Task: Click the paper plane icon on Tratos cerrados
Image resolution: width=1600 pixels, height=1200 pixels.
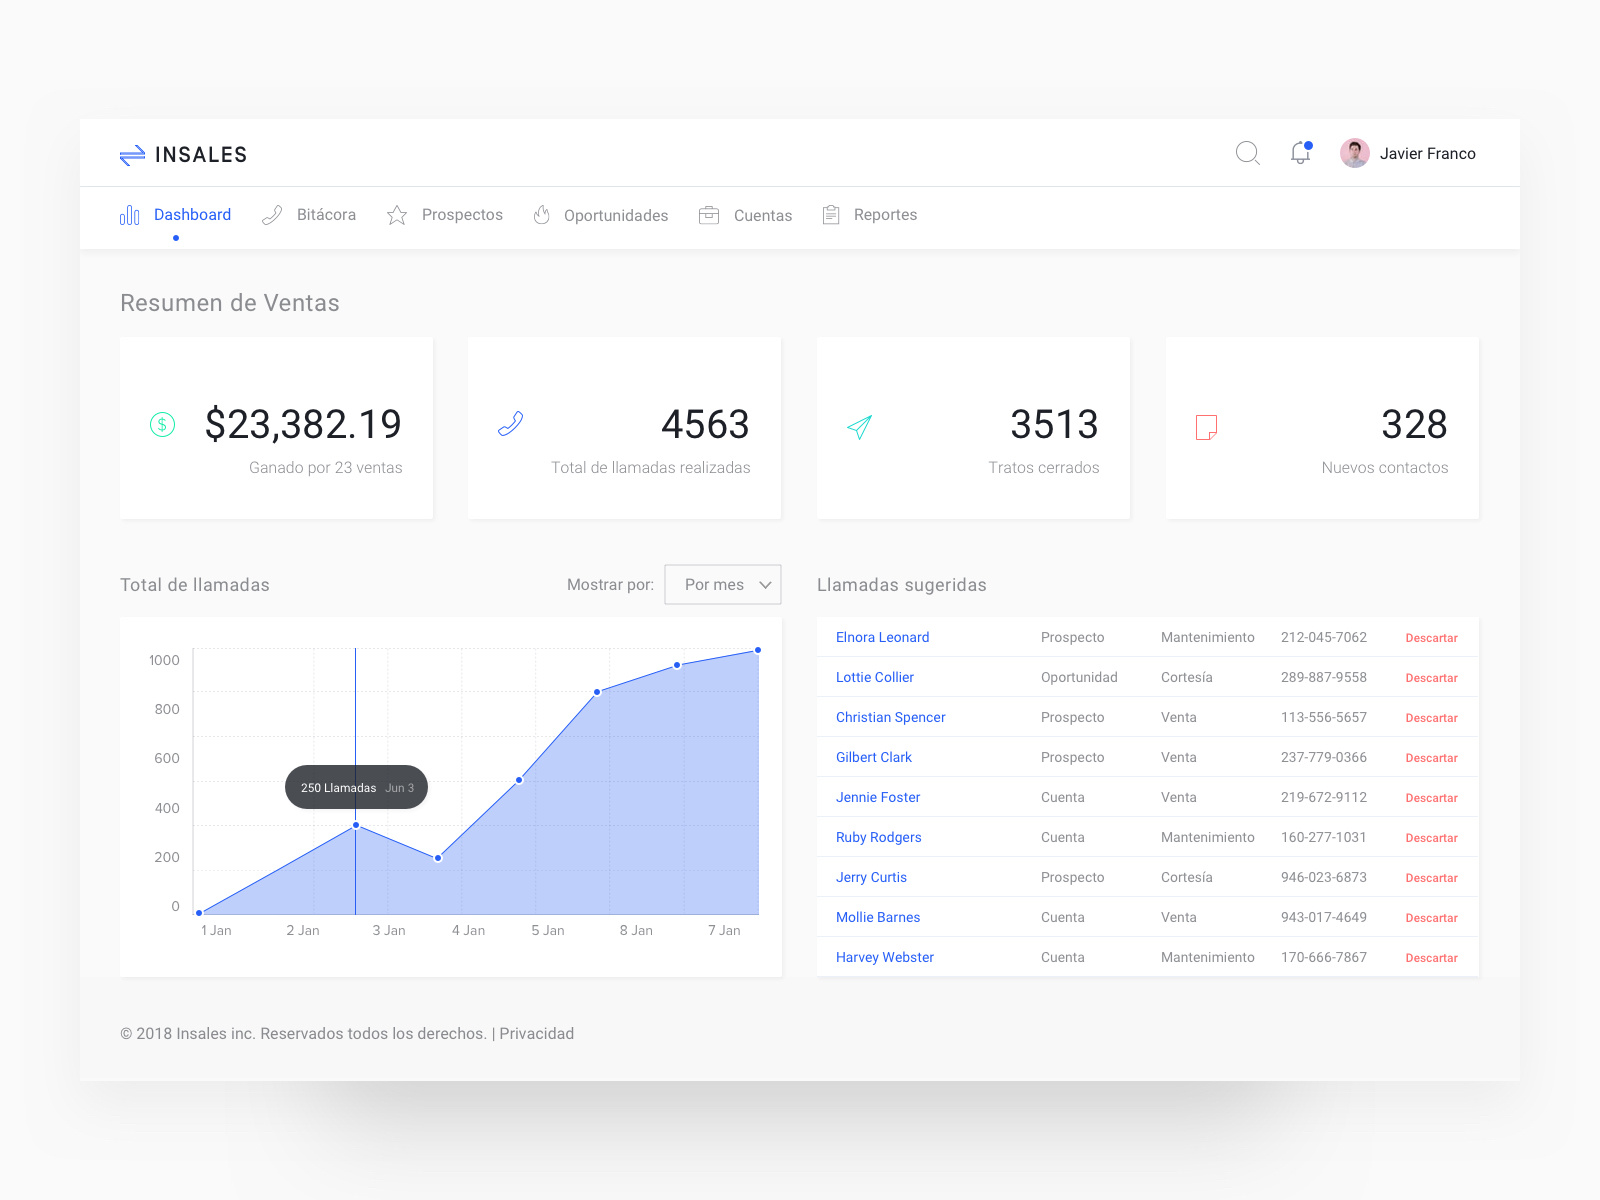Action: click(x=858, y=428)
